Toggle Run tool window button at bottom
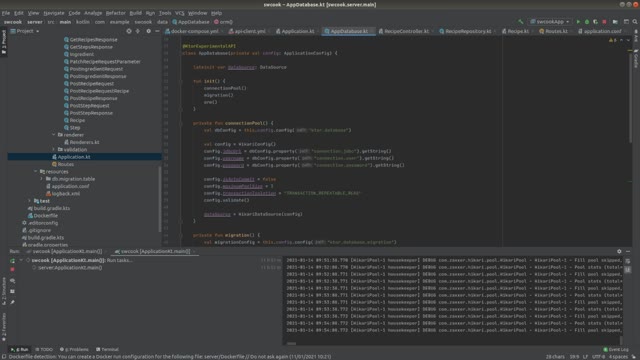The width and height of the screenshot is (640, 360). [x=19, y=349]
